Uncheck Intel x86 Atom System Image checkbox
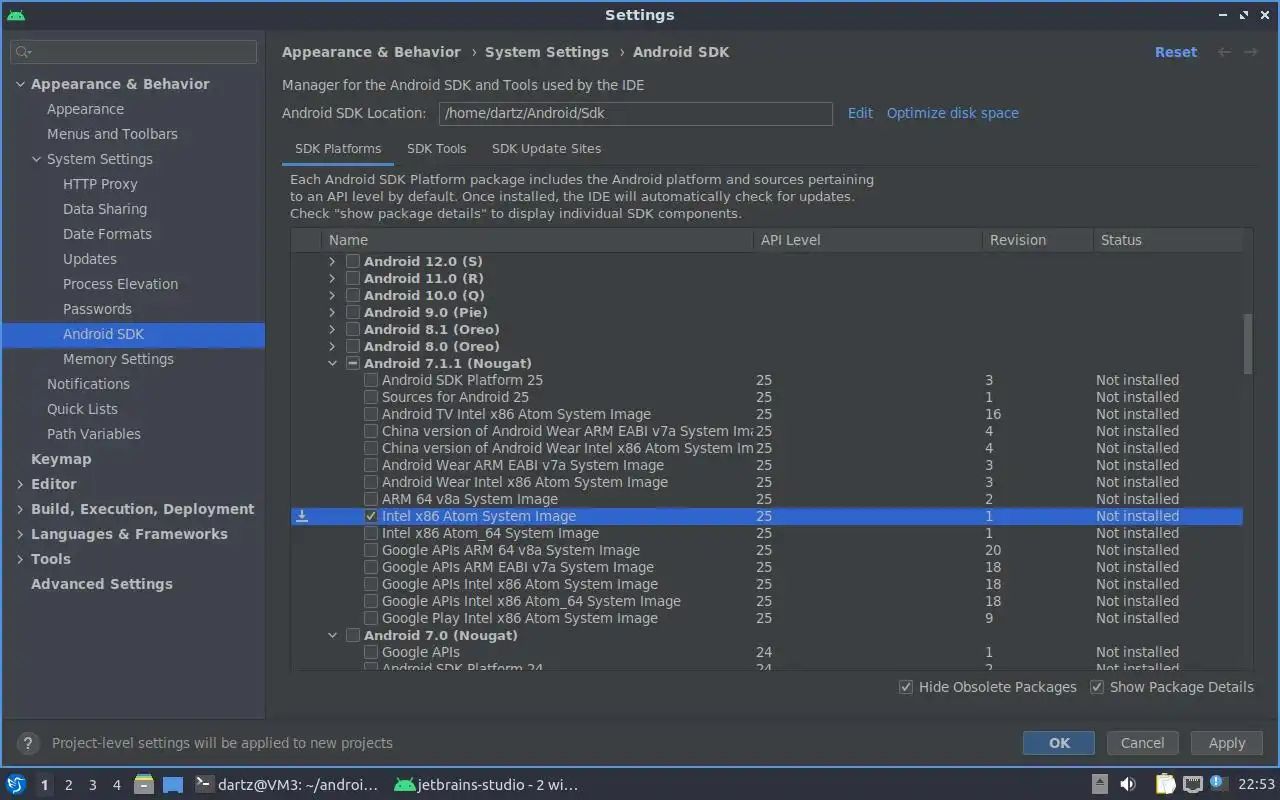The width and height of the screenshot is (1280, 800). point(371,516)
